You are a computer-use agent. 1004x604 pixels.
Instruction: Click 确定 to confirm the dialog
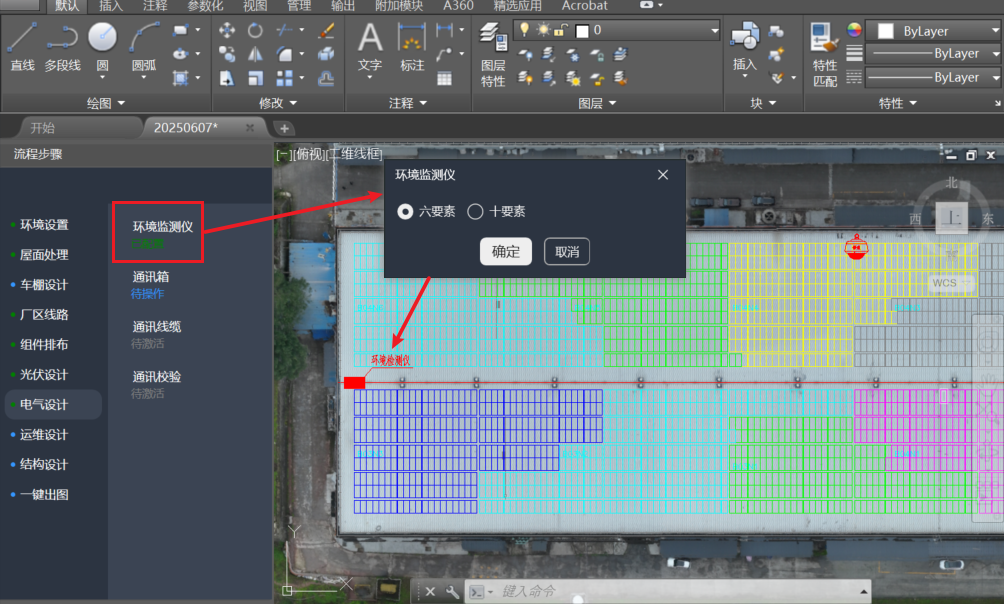click(x=506, y=252)
